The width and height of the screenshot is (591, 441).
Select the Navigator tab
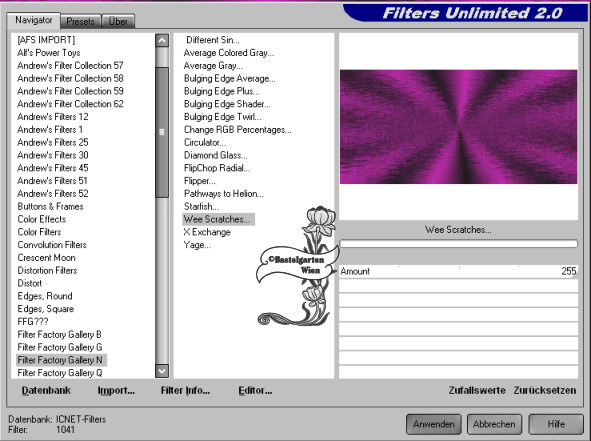(x=34, y=20)
